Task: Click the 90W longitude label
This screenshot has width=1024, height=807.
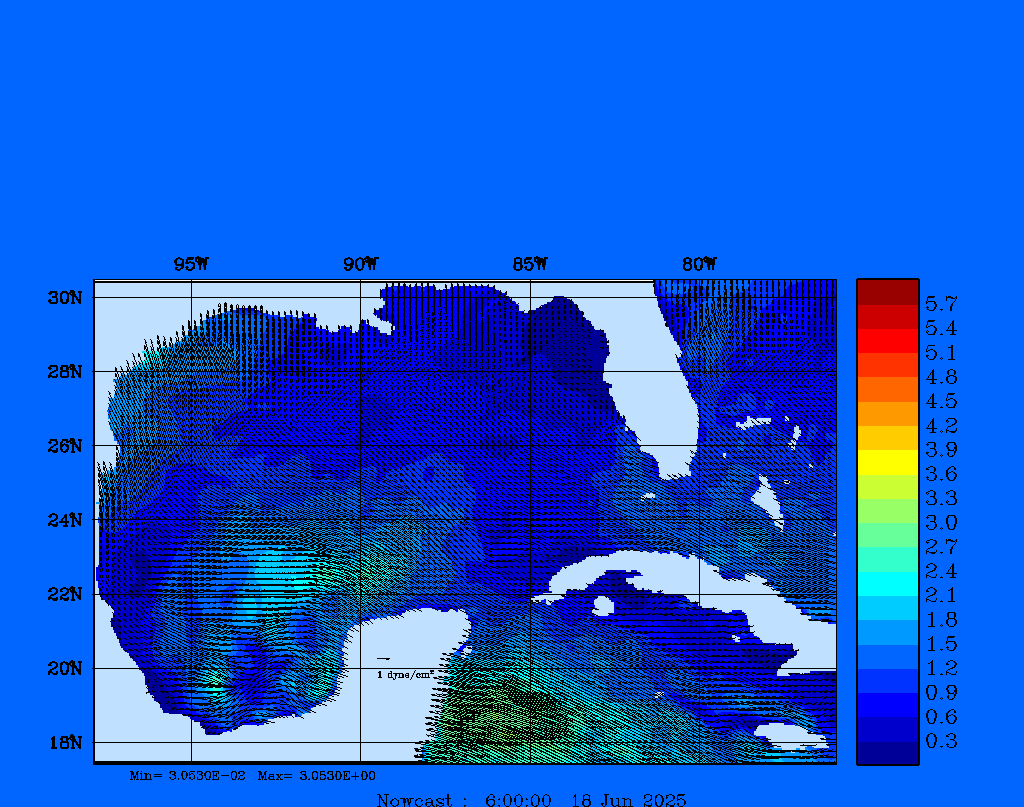Action: tap(360, 264)
